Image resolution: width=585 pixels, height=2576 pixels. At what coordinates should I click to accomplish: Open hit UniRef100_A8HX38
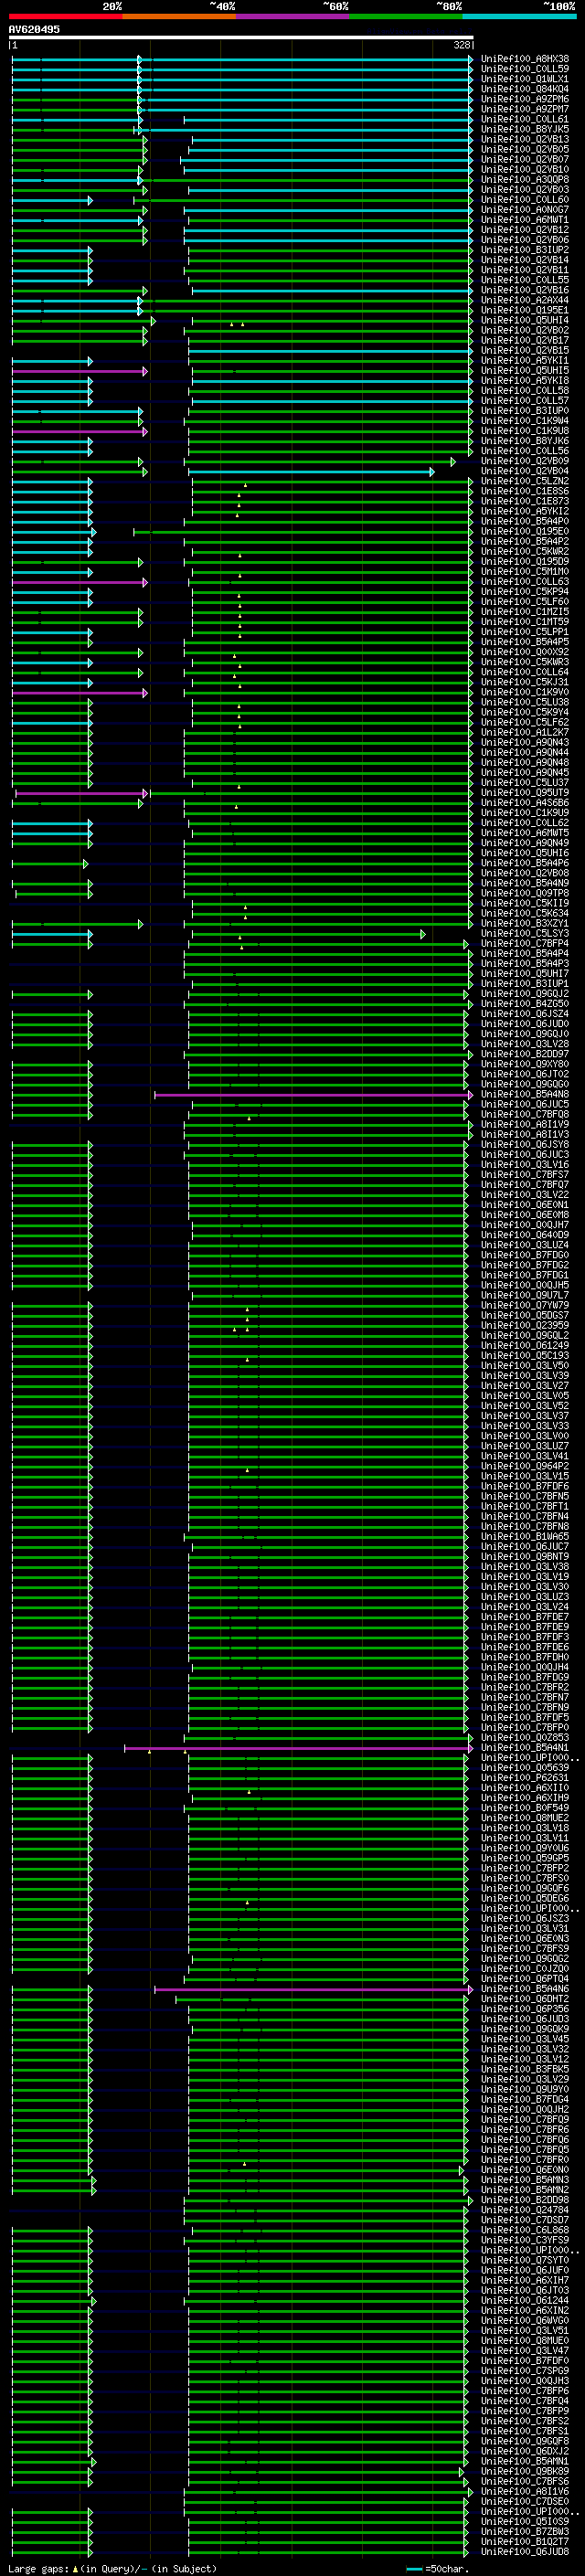point(525,59)
